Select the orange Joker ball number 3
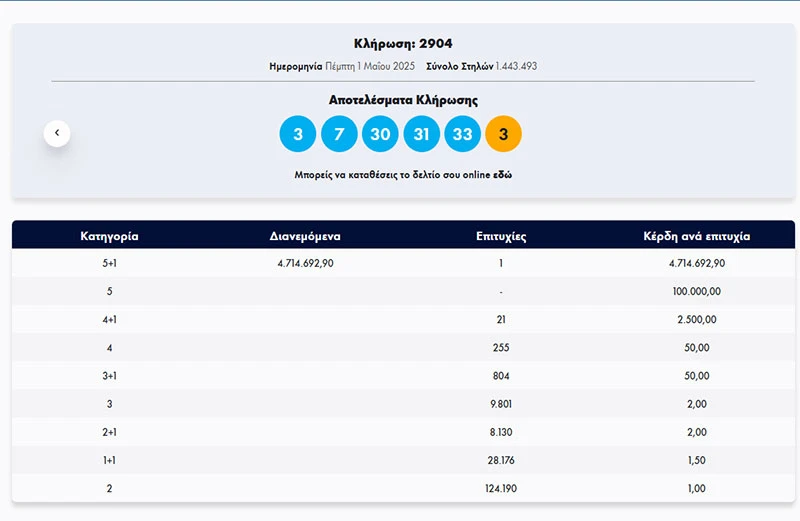Viewport: 800px width, 521px height. coord(503,133)
